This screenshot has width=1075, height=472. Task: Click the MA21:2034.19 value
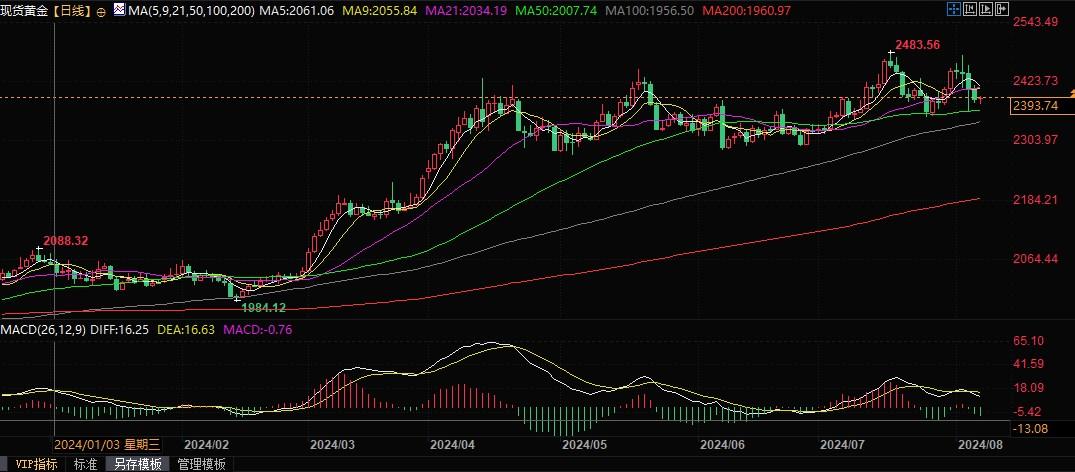coord(466,11)
